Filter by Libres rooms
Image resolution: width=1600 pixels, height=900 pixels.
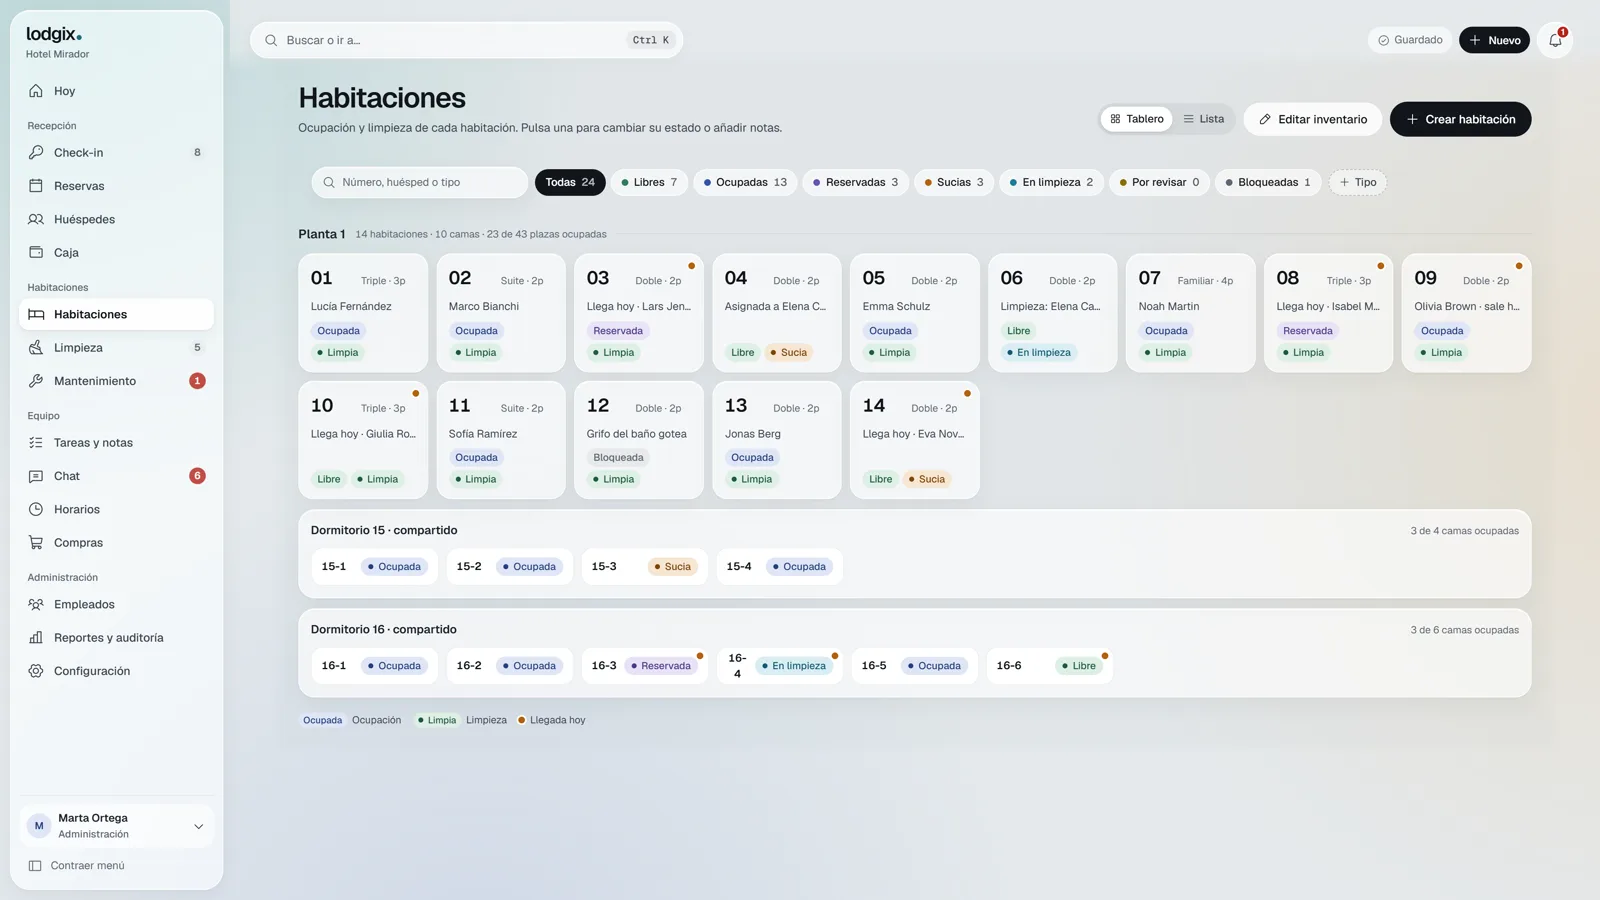(649, 182)
